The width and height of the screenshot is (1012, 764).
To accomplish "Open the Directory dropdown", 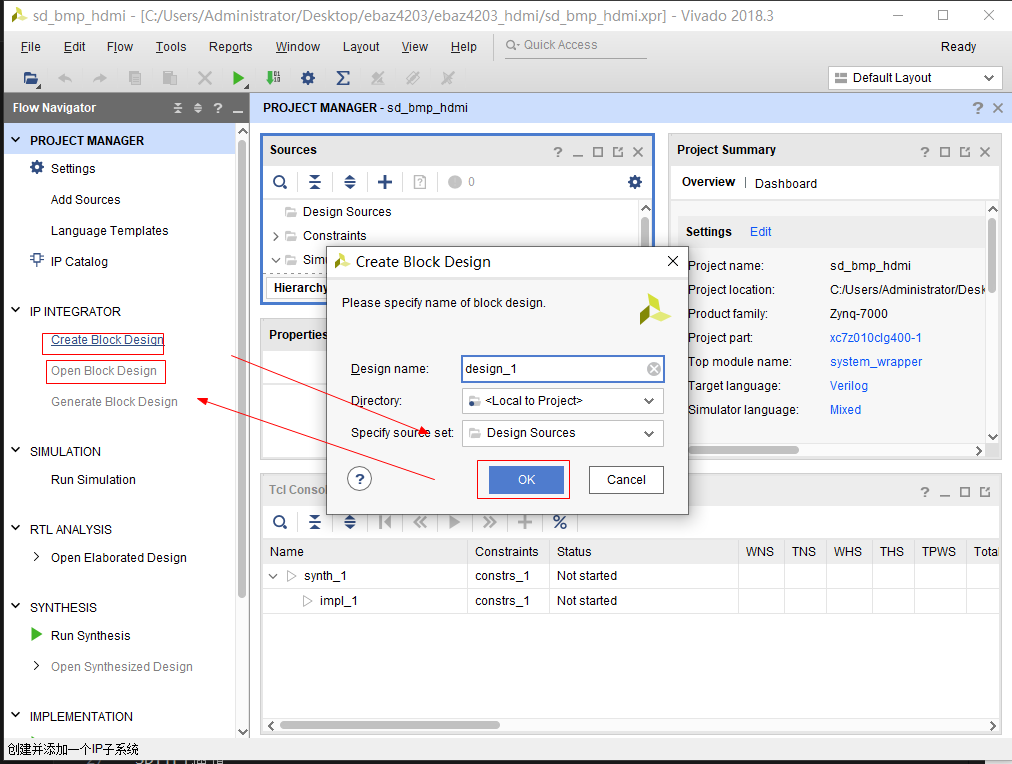I will tap(562, 401).
